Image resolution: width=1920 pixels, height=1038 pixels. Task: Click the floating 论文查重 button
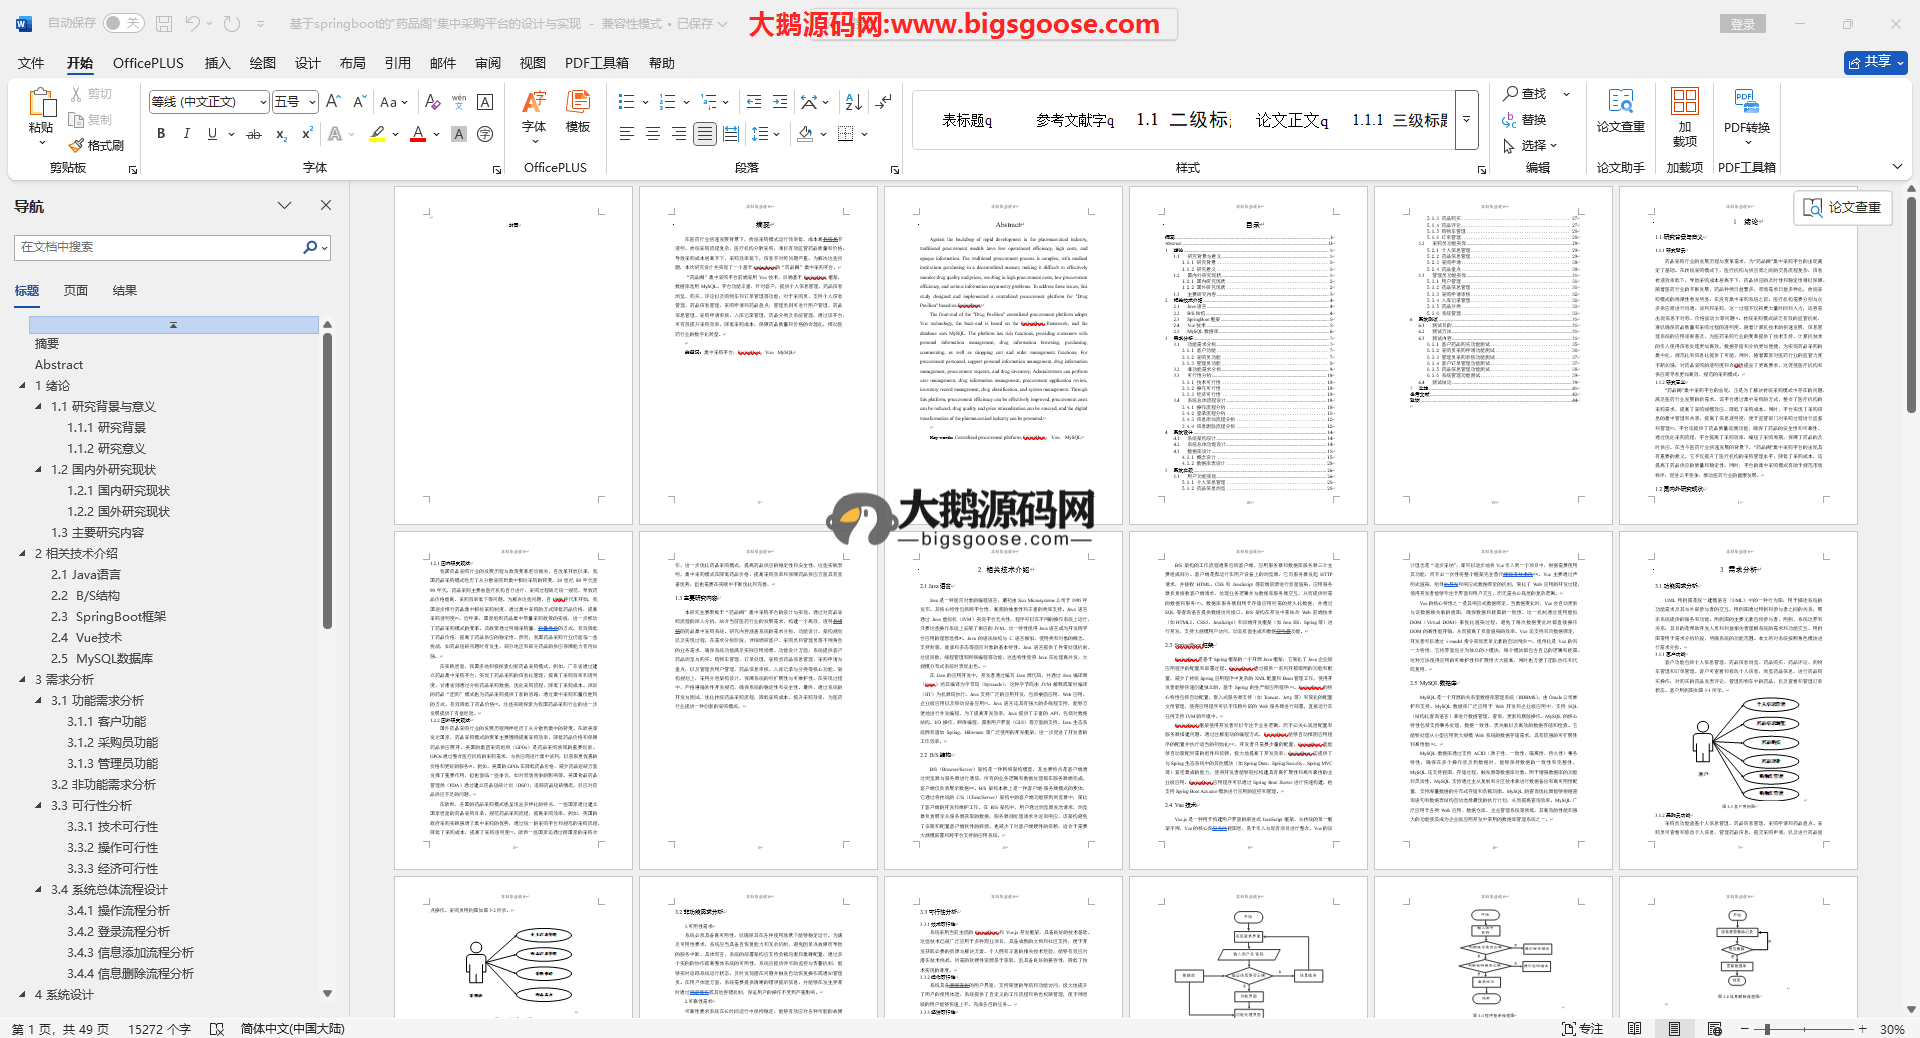pos(1843,207)
